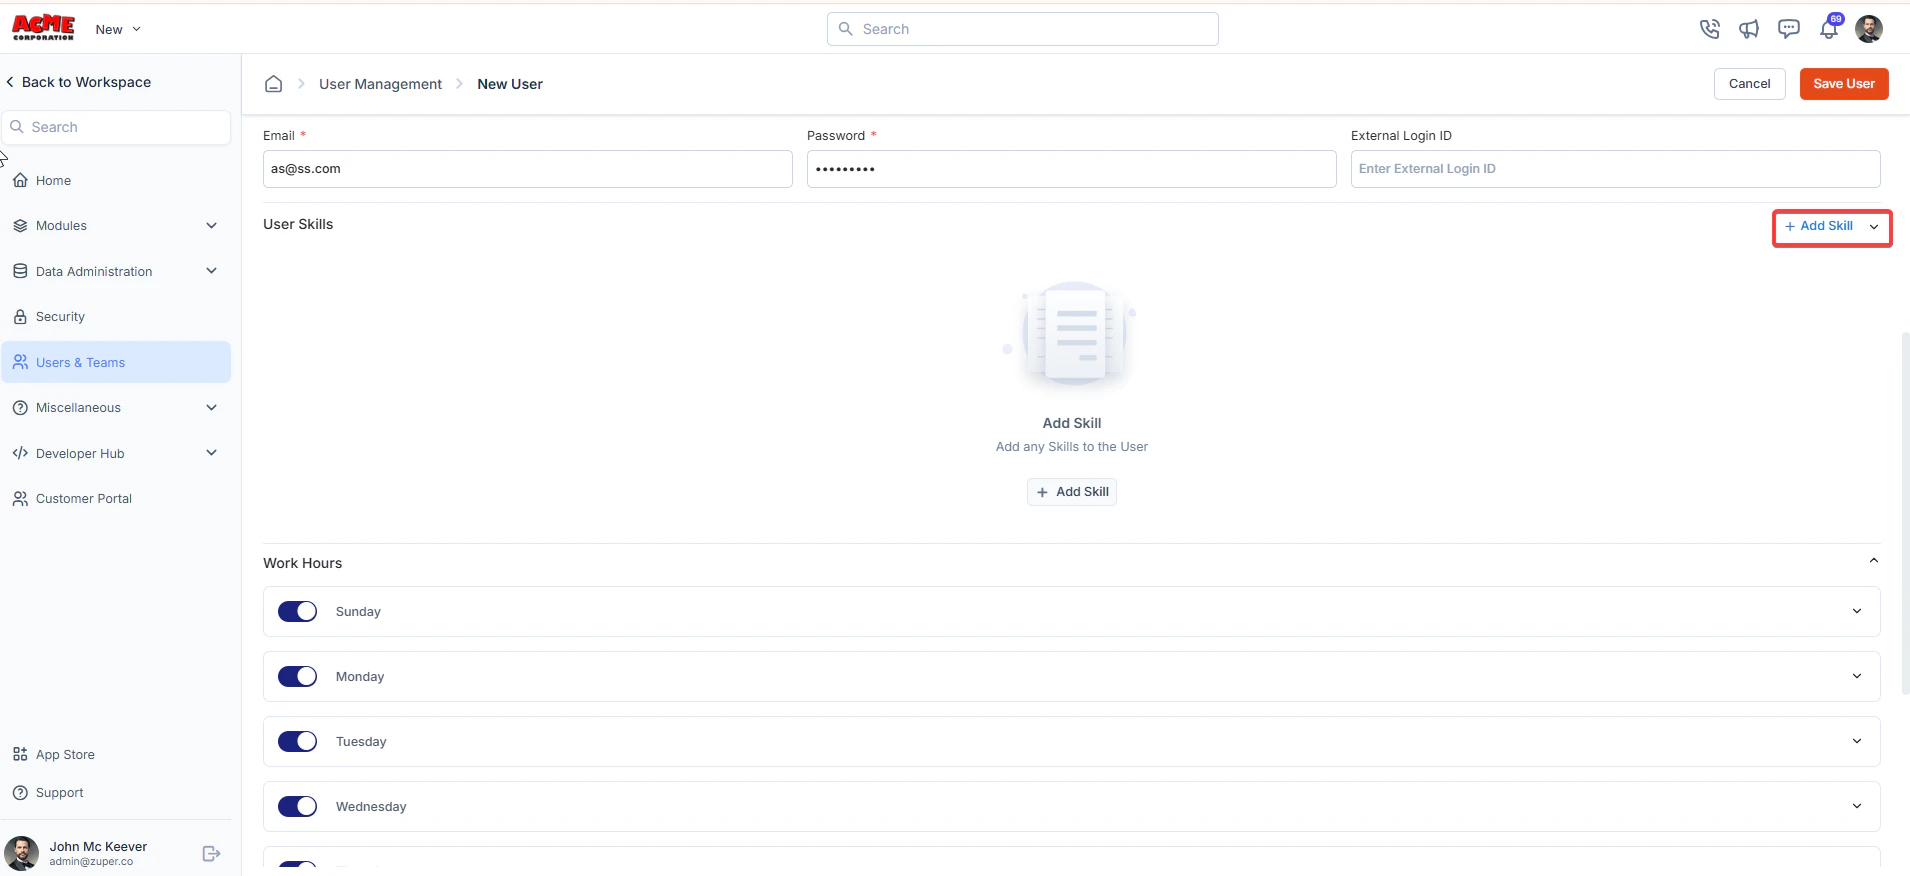The width and height of the screenshot is (1910, 876).
Task: Toggle Wednesday work hours switch
Action: pos(297,806)
